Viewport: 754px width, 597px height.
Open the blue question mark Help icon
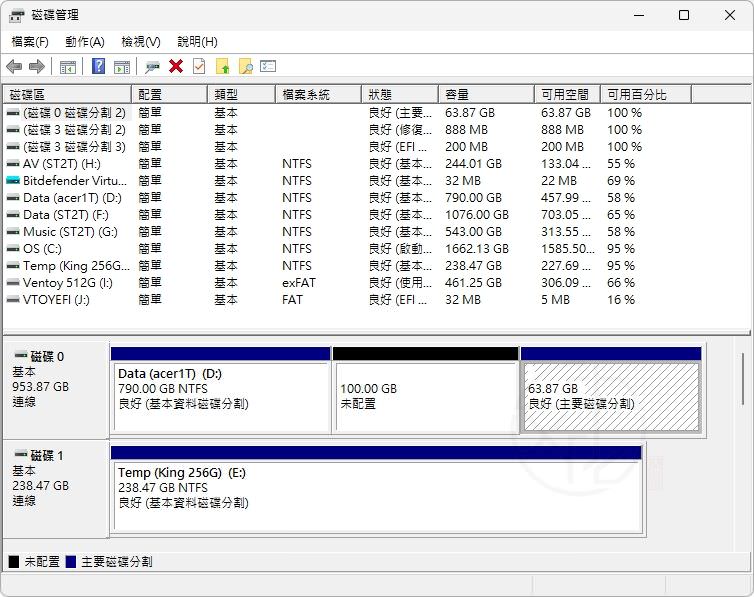98,66
